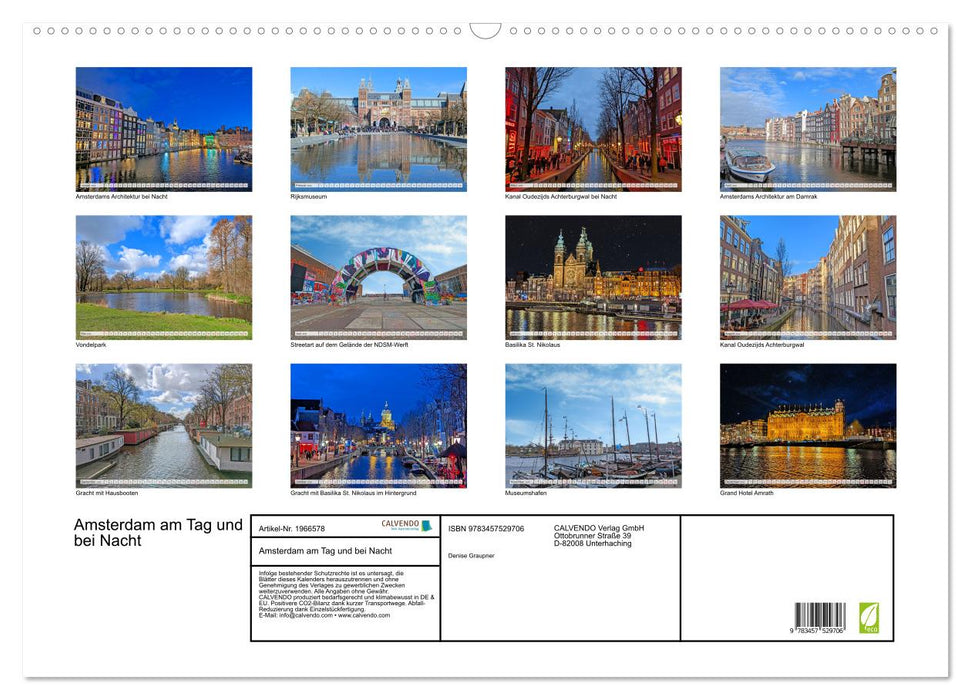The image size is (971, 700).
Task: Select the Rijksmuseum preview image
Action: (x=378, y=129)
